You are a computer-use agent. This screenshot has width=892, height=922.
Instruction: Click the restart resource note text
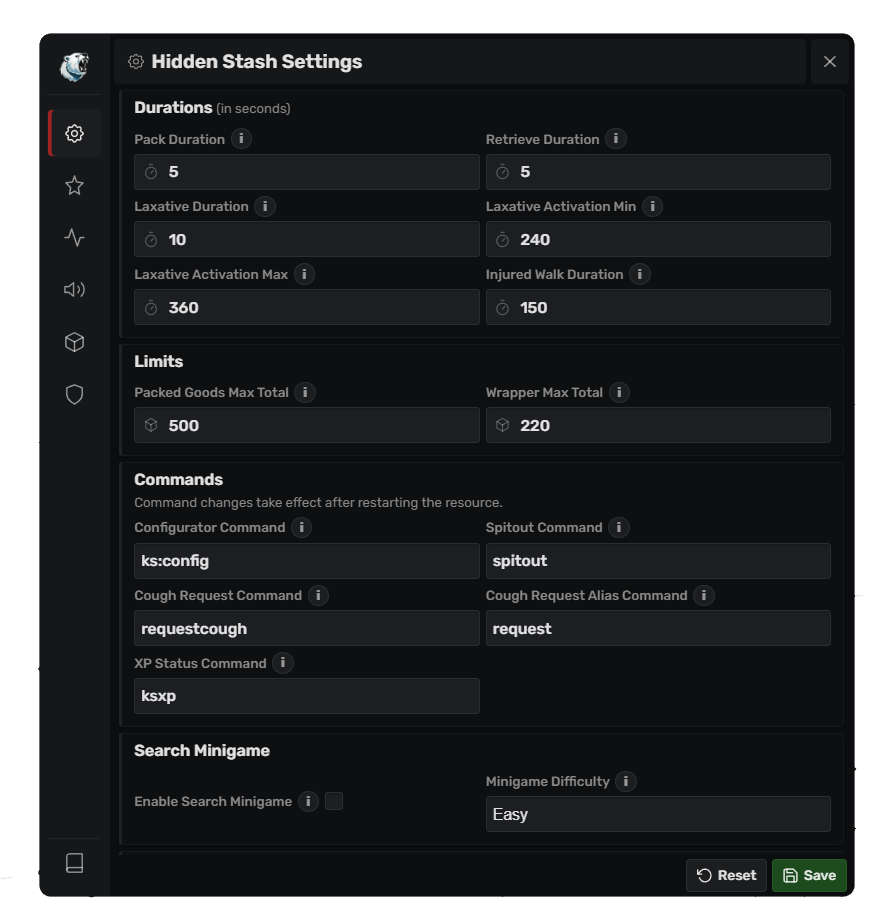[318, 503]
